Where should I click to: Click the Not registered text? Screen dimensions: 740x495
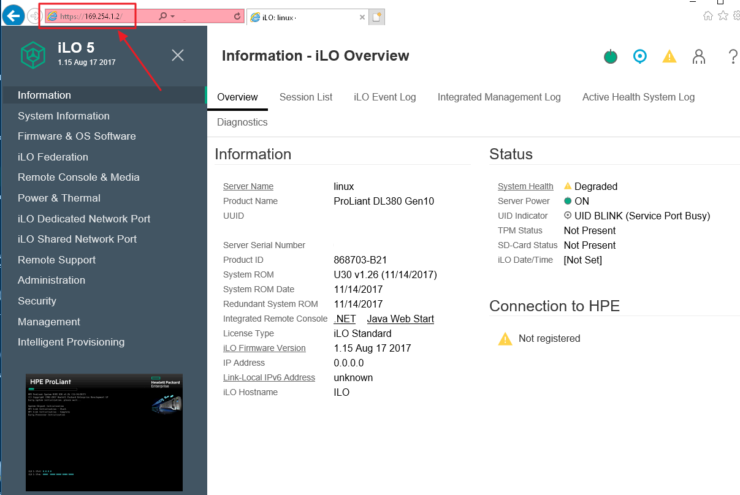[x=549, y=339]
